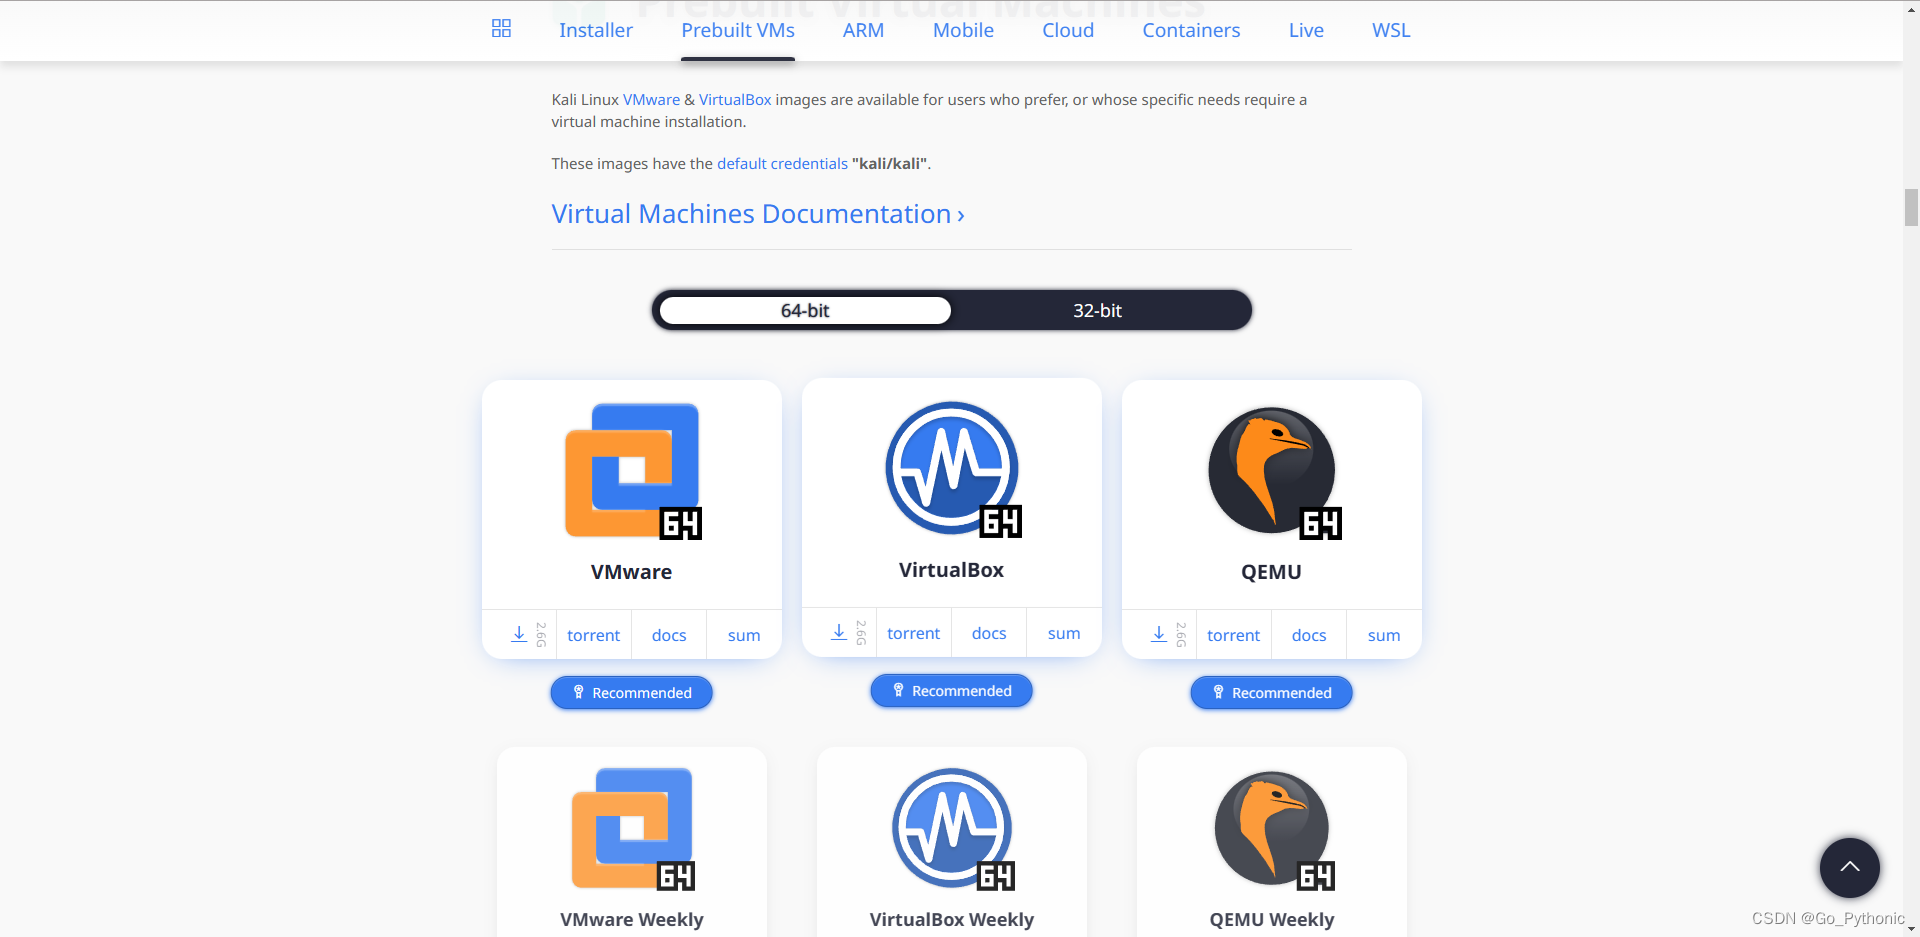This screenshot has height=937, width=1920.
Task: Click the VMware Weekly logo image
Action: pos(633,829)
